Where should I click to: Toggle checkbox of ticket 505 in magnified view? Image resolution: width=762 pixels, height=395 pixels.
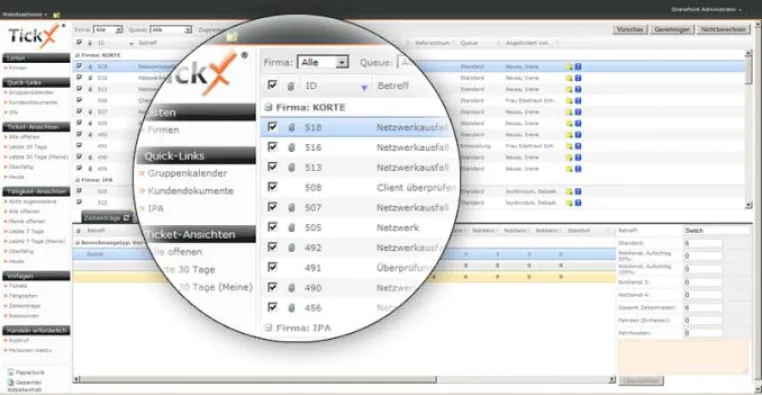272,227
